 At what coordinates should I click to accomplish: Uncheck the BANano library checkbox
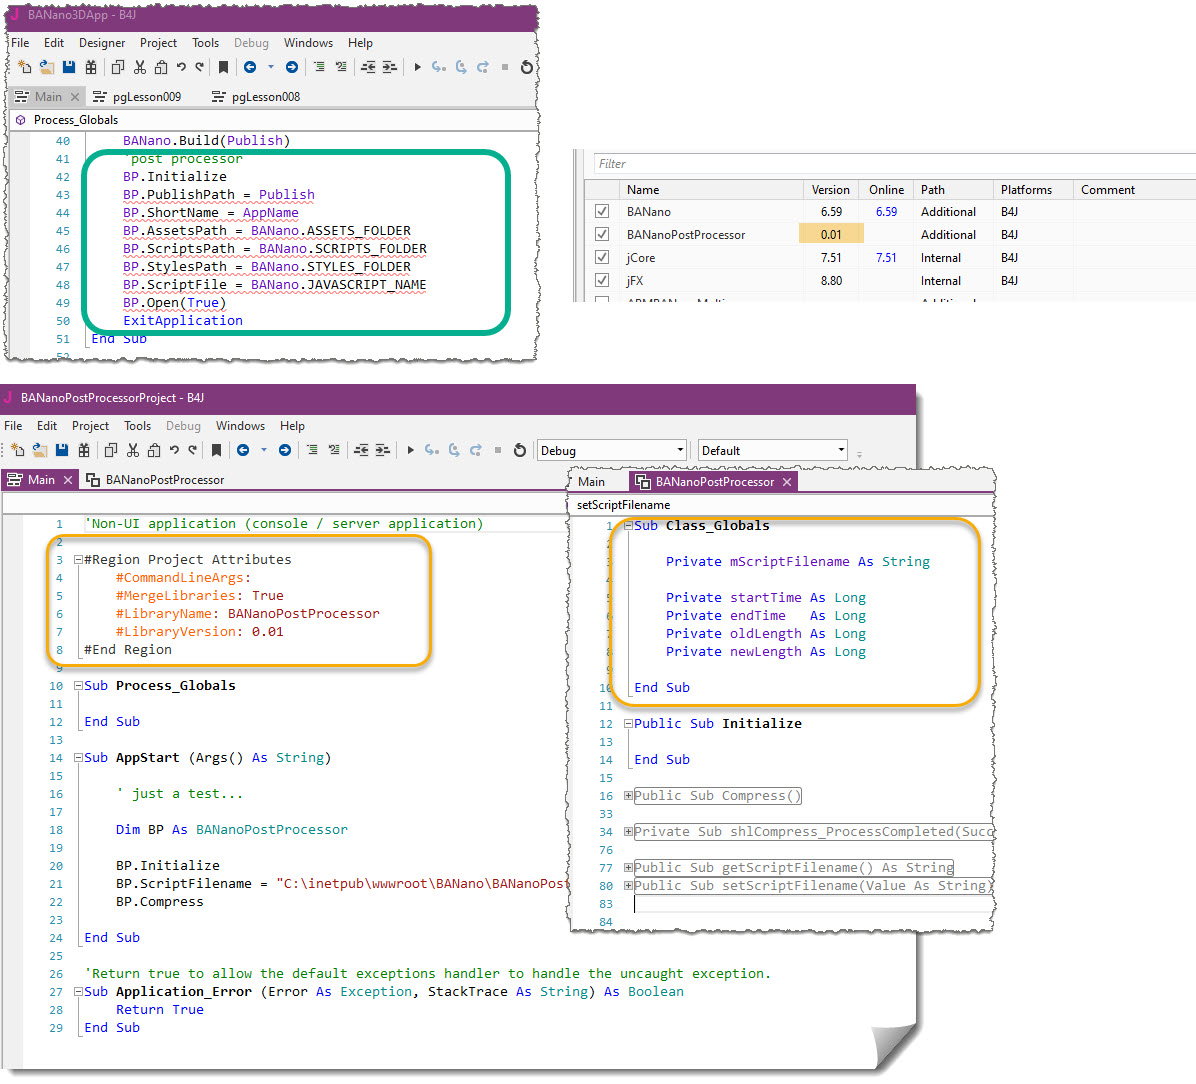pos(602,211)
